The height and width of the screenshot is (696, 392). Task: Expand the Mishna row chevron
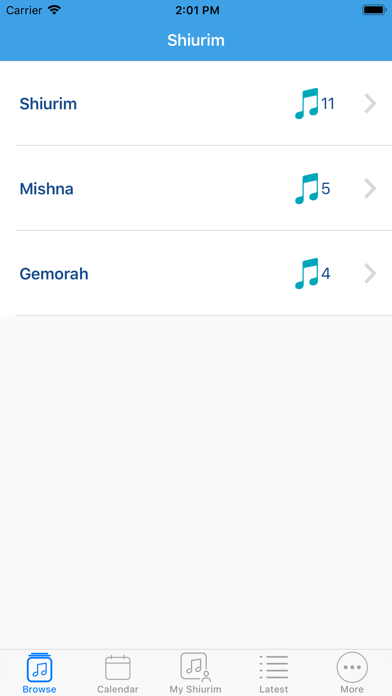370,189
